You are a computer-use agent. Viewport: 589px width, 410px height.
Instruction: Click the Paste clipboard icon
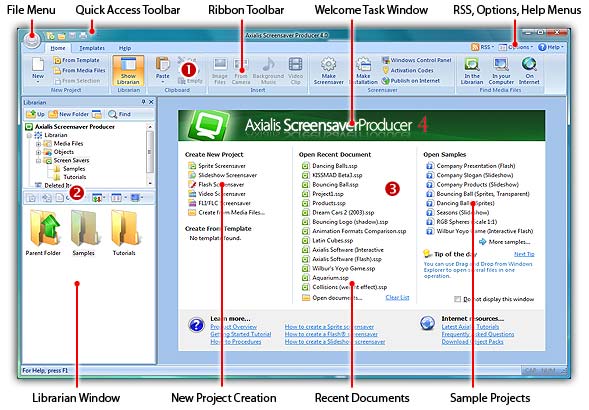click(x=163, y=64)
